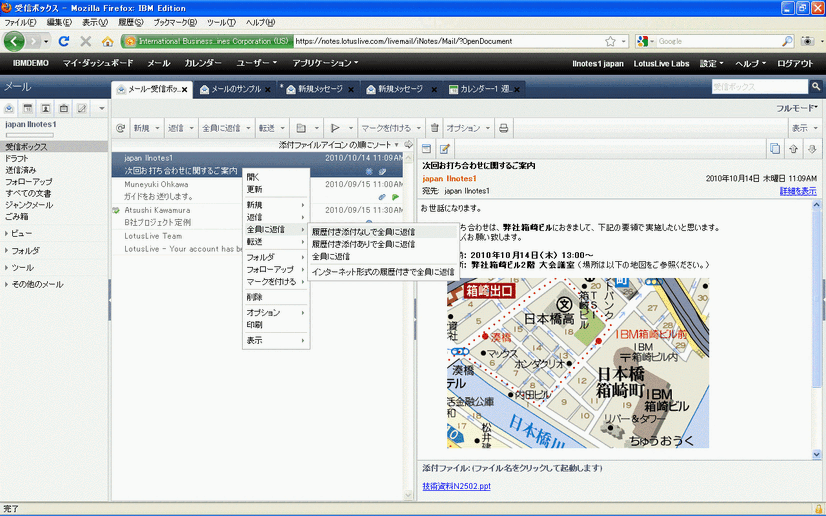Click the printer icon in mail toolbar
This screenshot has width=826, height=516.
click(504, 128)
